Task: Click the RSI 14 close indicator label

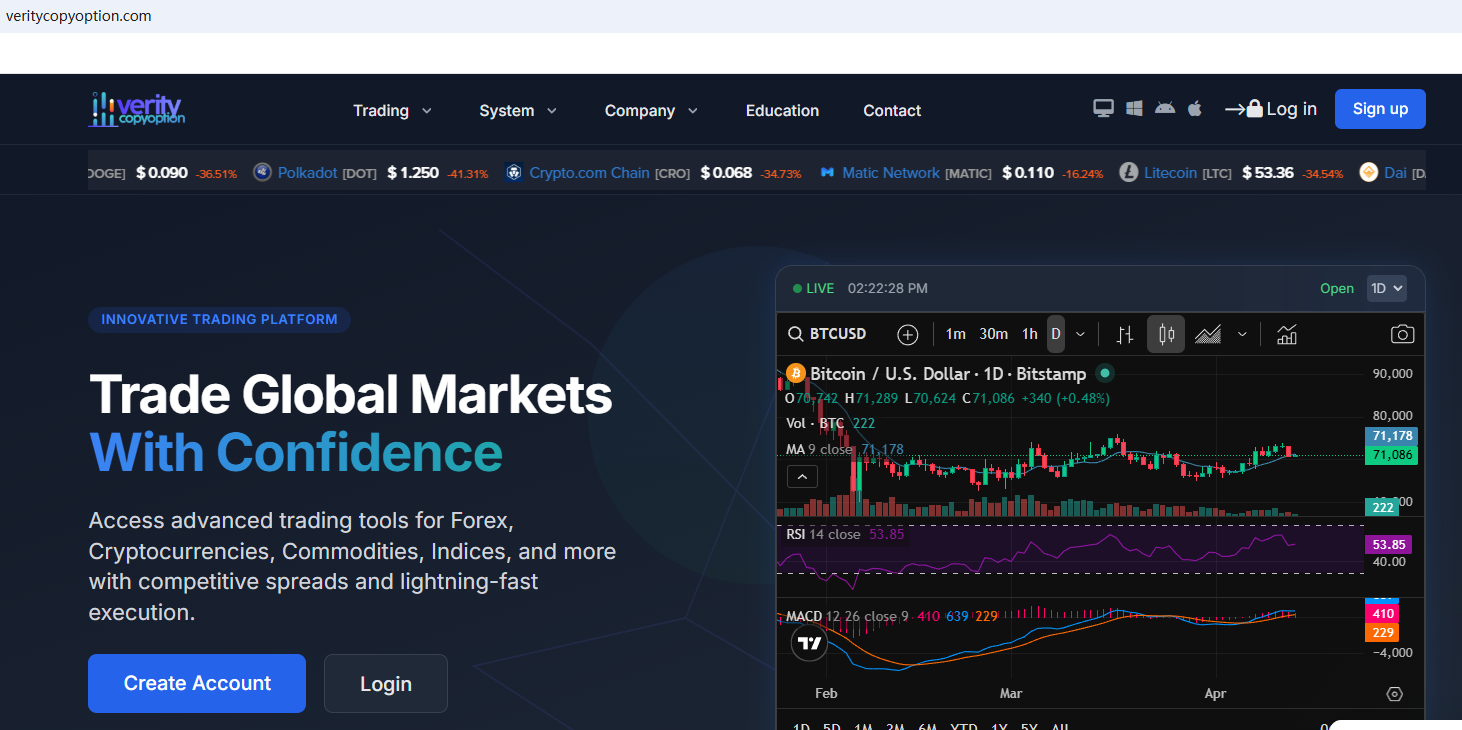Action: click(823, 534)
